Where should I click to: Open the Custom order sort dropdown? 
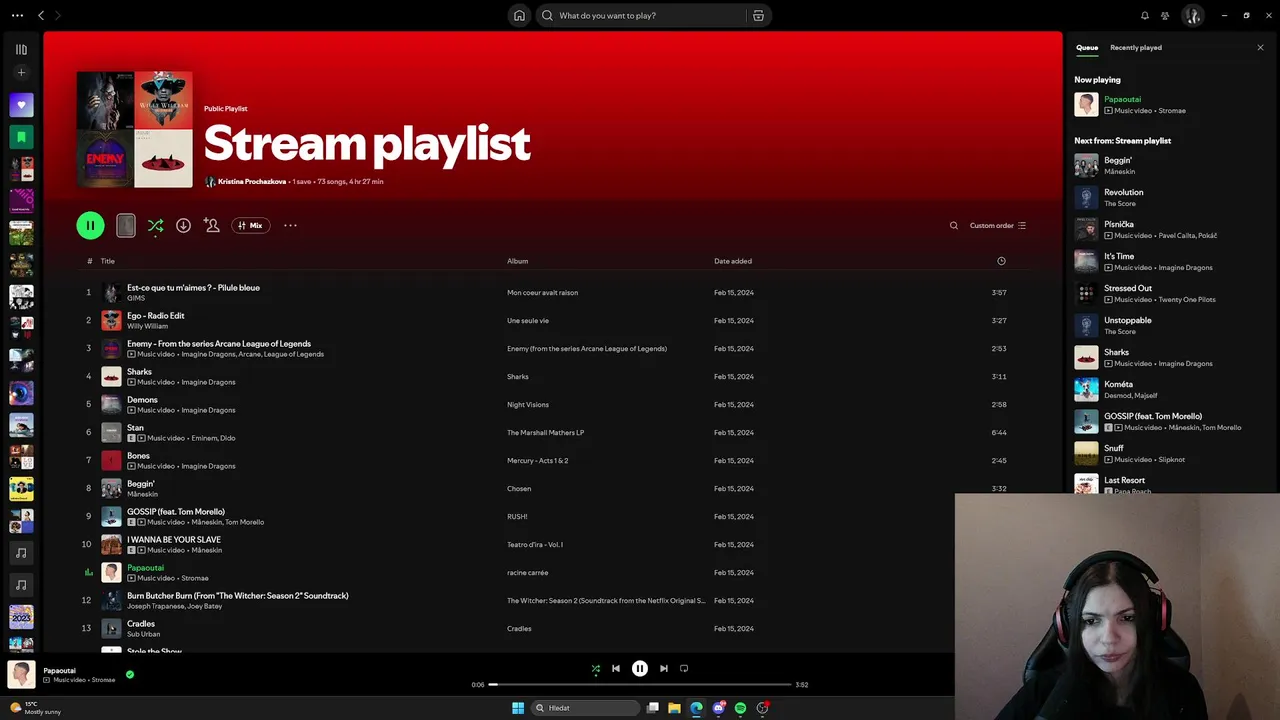click(998, 225)
